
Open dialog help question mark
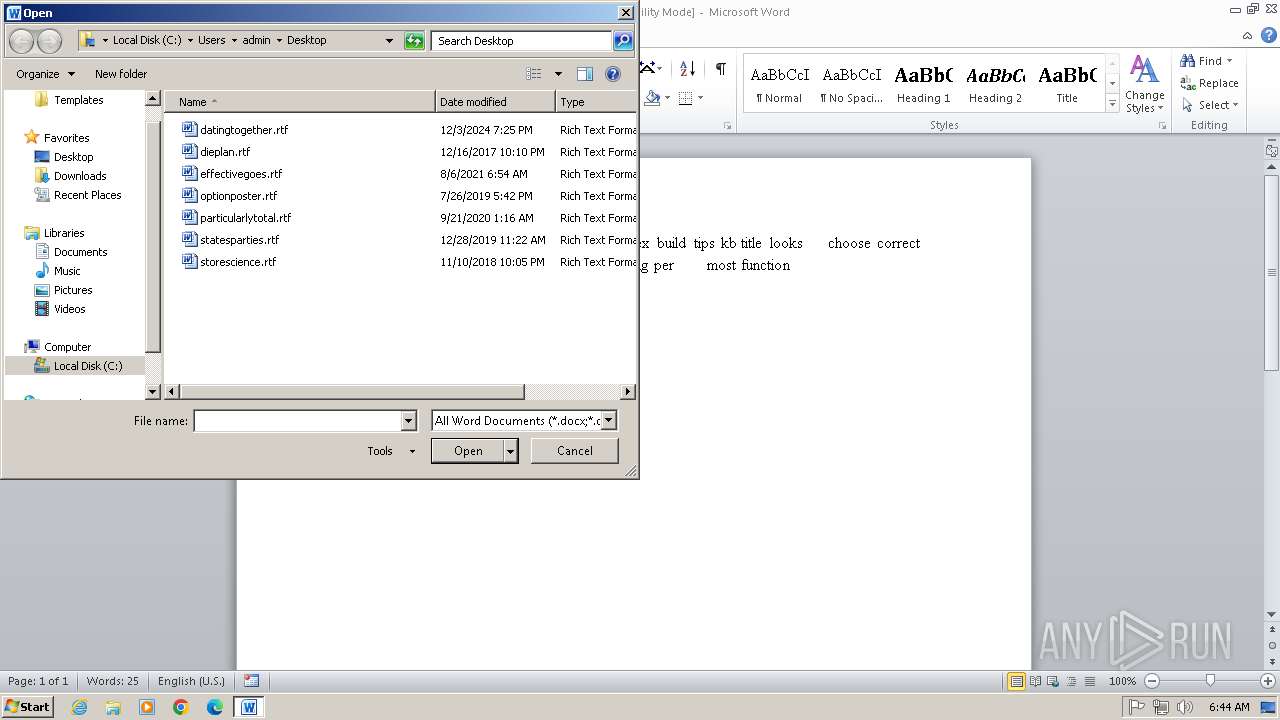tap(613, 74)
